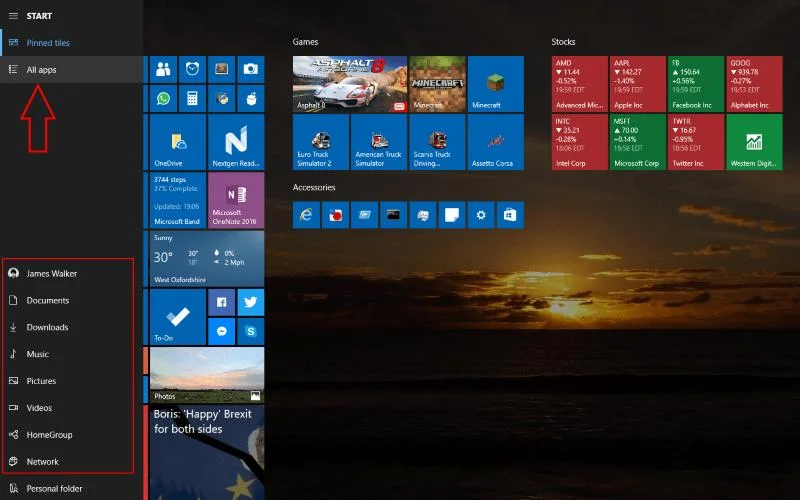Open the Python tile
Viewport: 800px width, 500px height.
(221, 98)
